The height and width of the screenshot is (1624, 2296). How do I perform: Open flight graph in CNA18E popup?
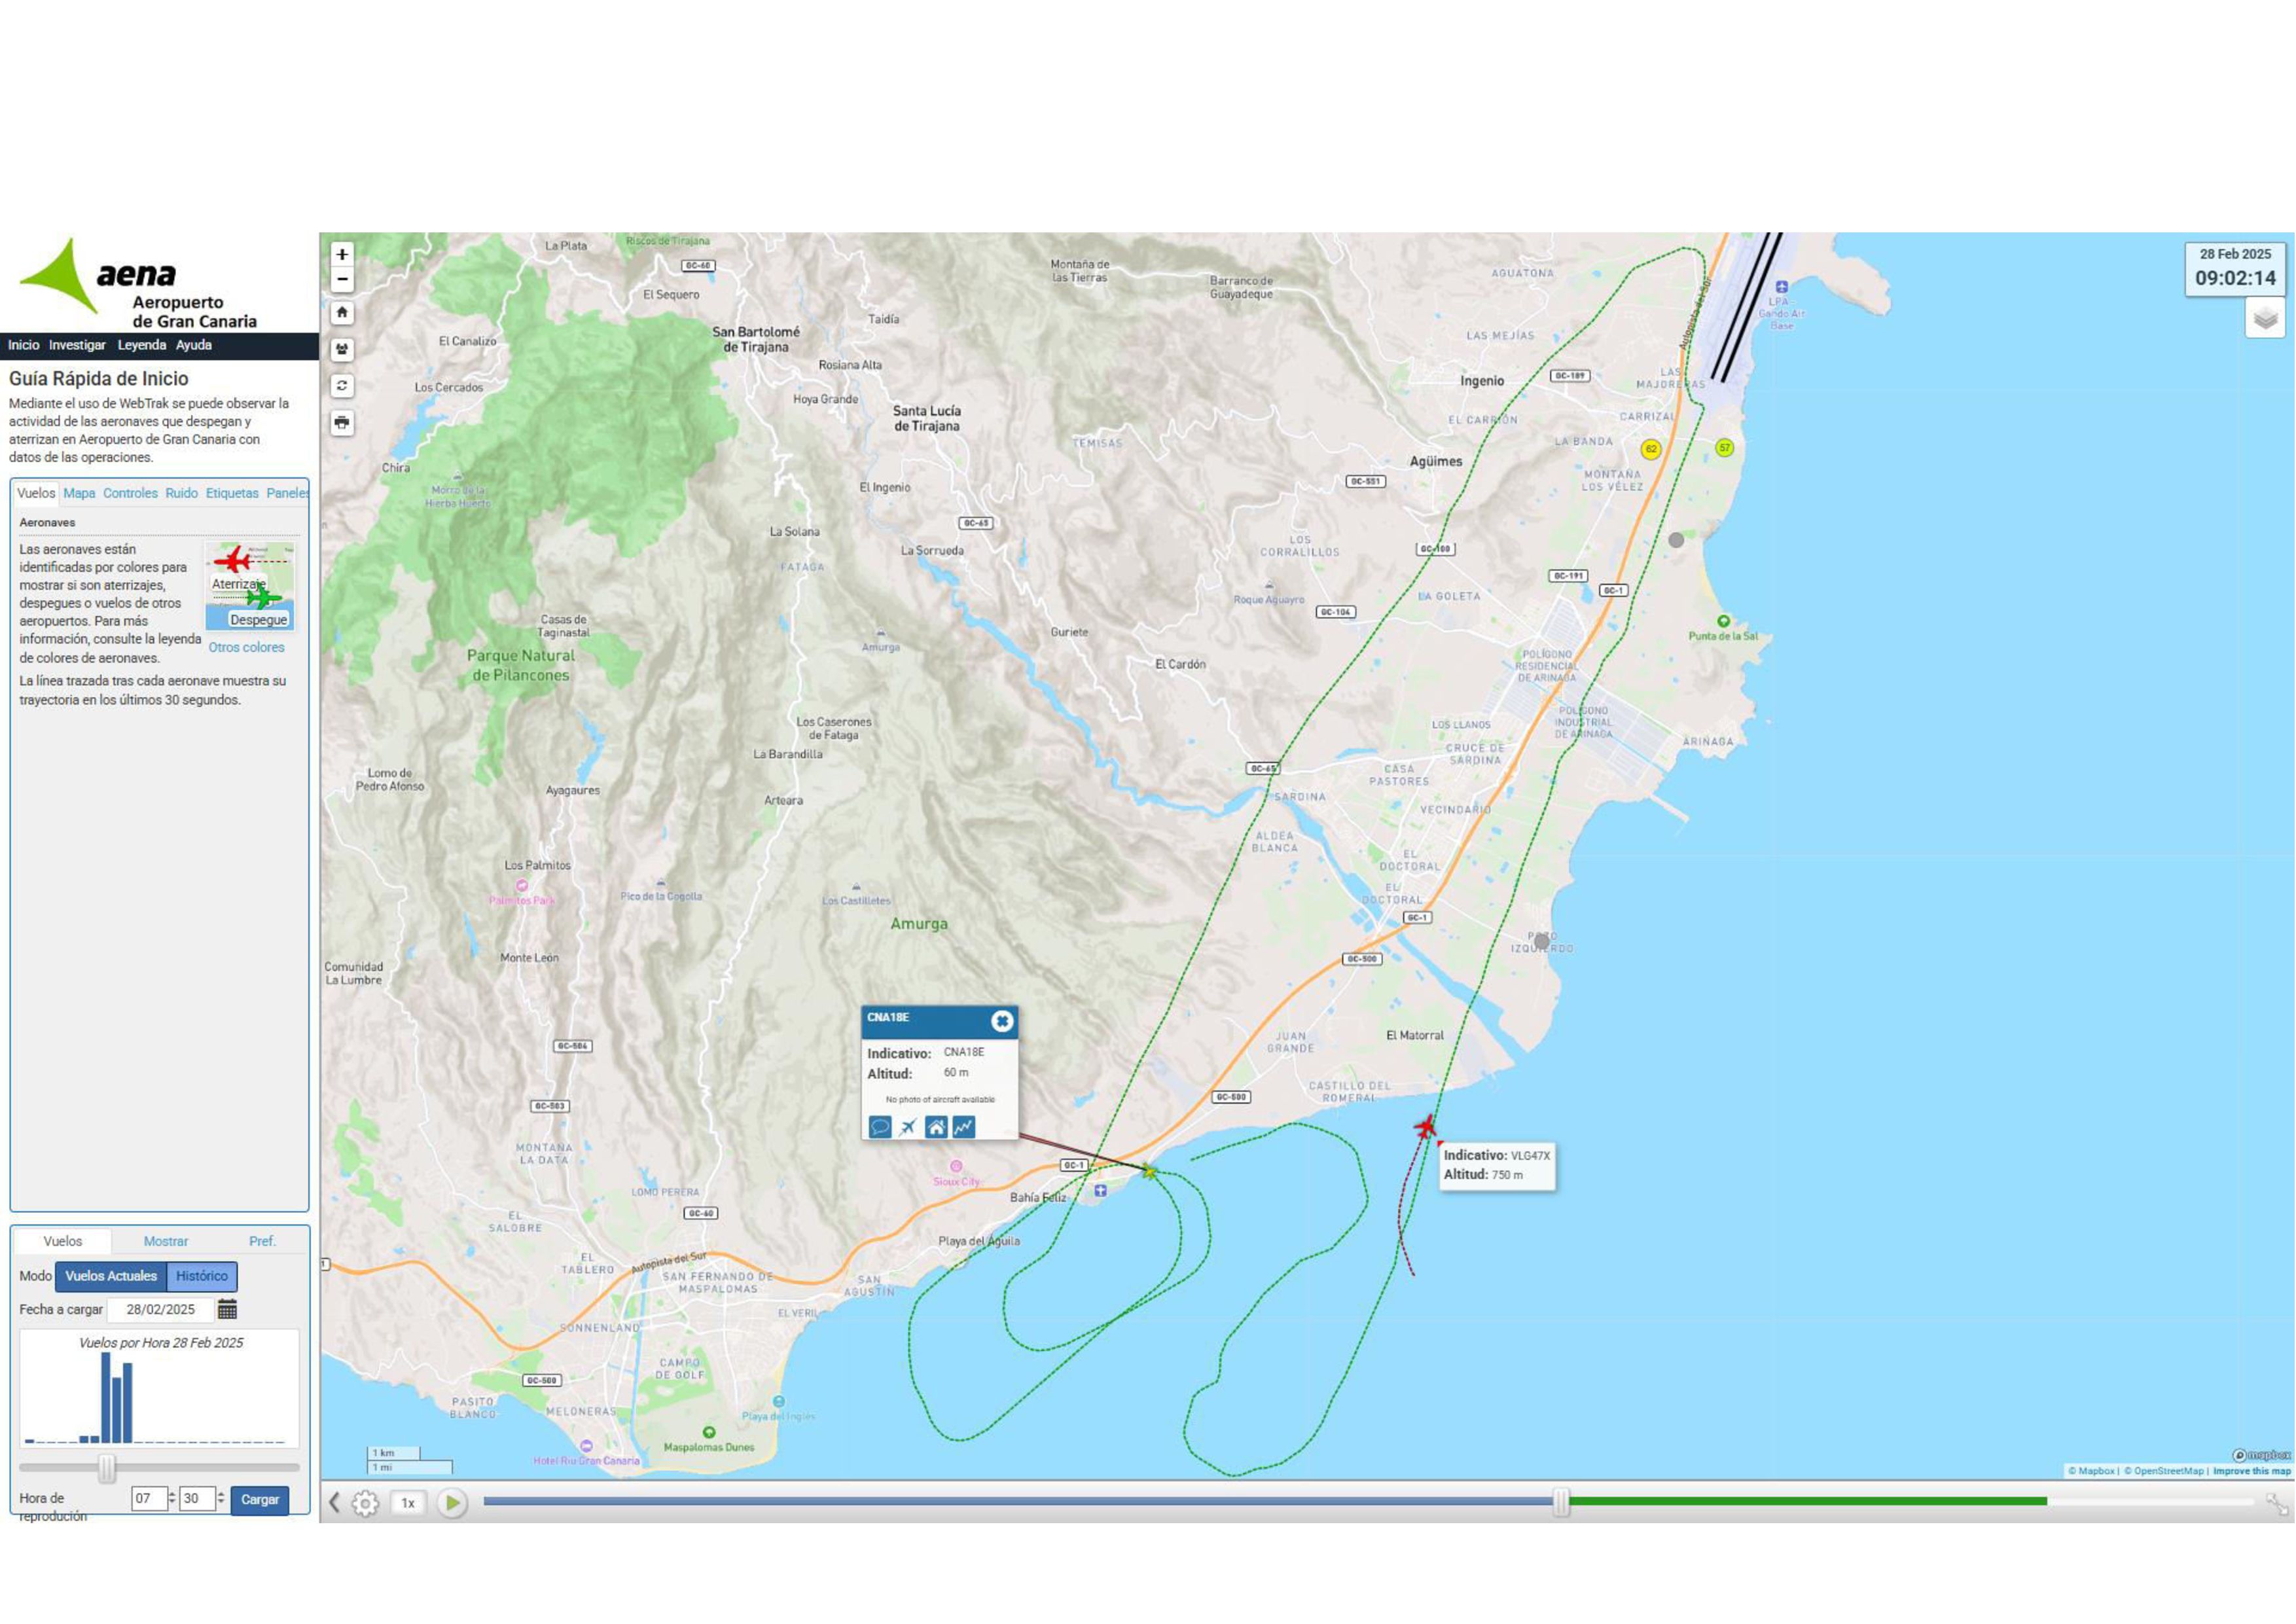[x=963, y=1127]
